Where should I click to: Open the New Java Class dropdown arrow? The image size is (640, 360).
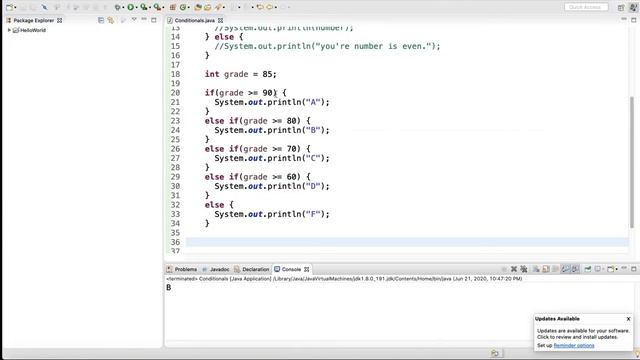[x=189, y=7]
